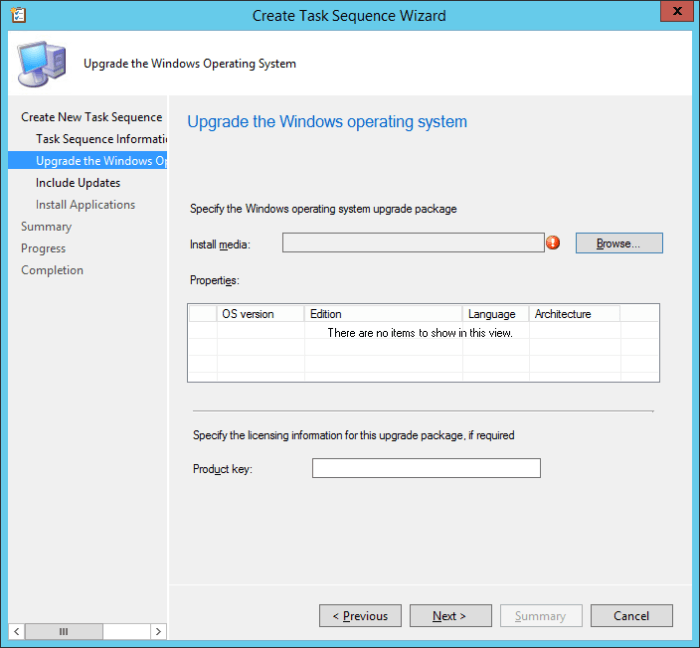The width and height of the screenshot is (700, 648).
Task: Click the sidebar horizontal scrollbar thumb
Action: pyautogui.click(x=64, y=631)
